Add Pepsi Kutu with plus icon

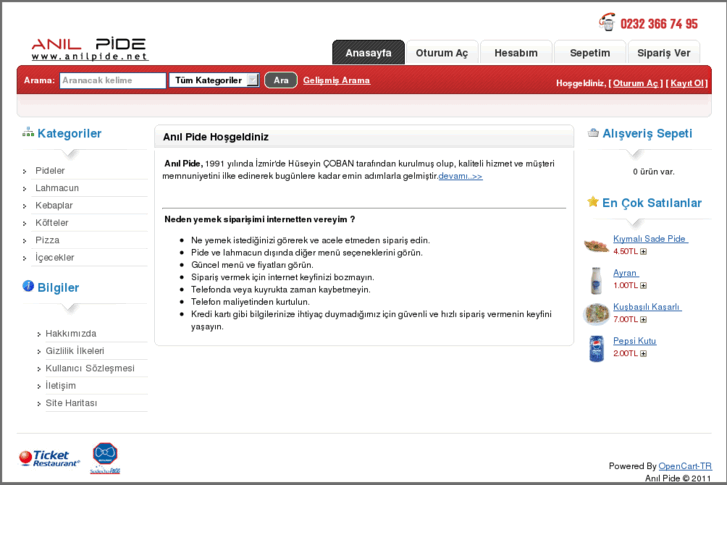click(x=644, y=353)
